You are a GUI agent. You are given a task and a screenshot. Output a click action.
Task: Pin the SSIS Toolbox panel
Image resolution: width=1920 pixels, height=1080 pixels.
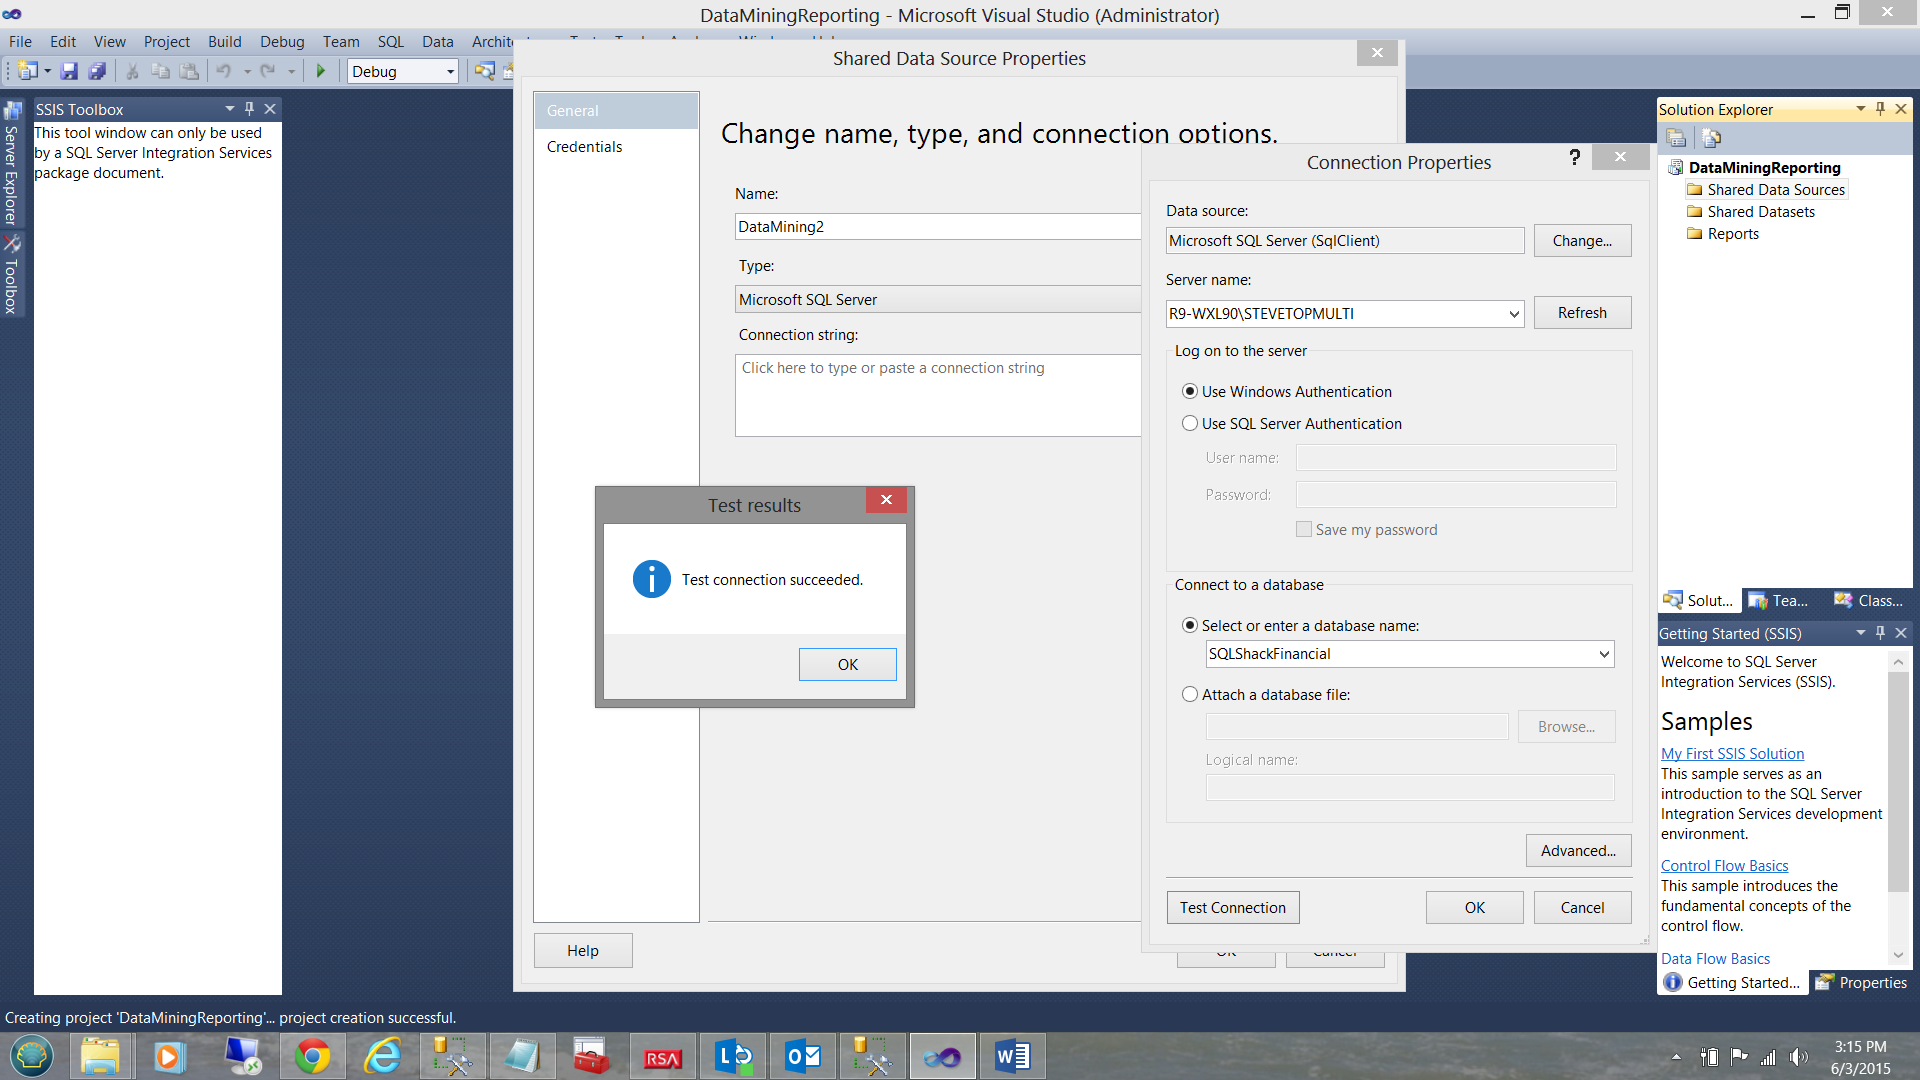click(250, 109)
